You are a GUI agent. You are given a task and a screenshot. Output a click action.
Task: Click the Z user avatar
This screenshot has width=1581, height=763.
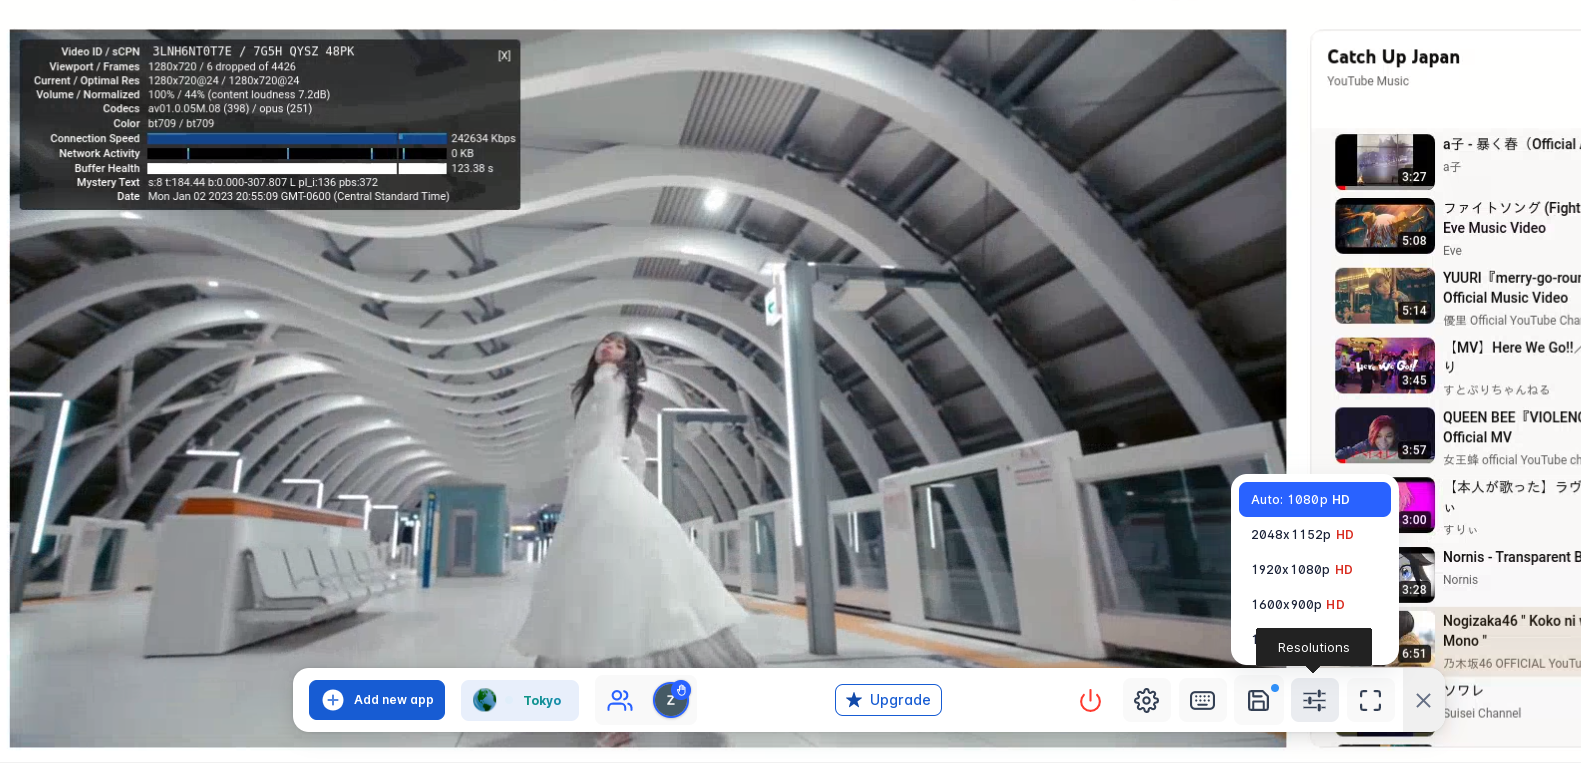[x=670, y=700]
